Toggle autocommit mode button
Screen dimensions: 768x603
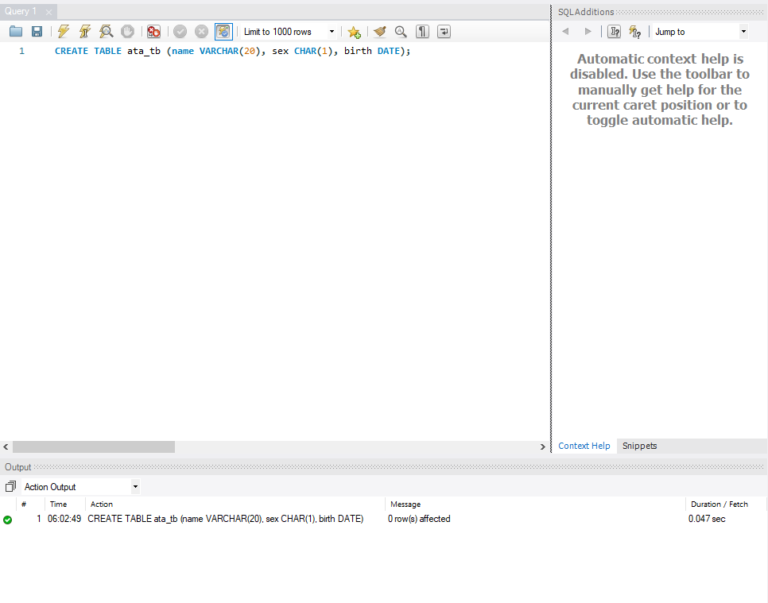(223, 32)
